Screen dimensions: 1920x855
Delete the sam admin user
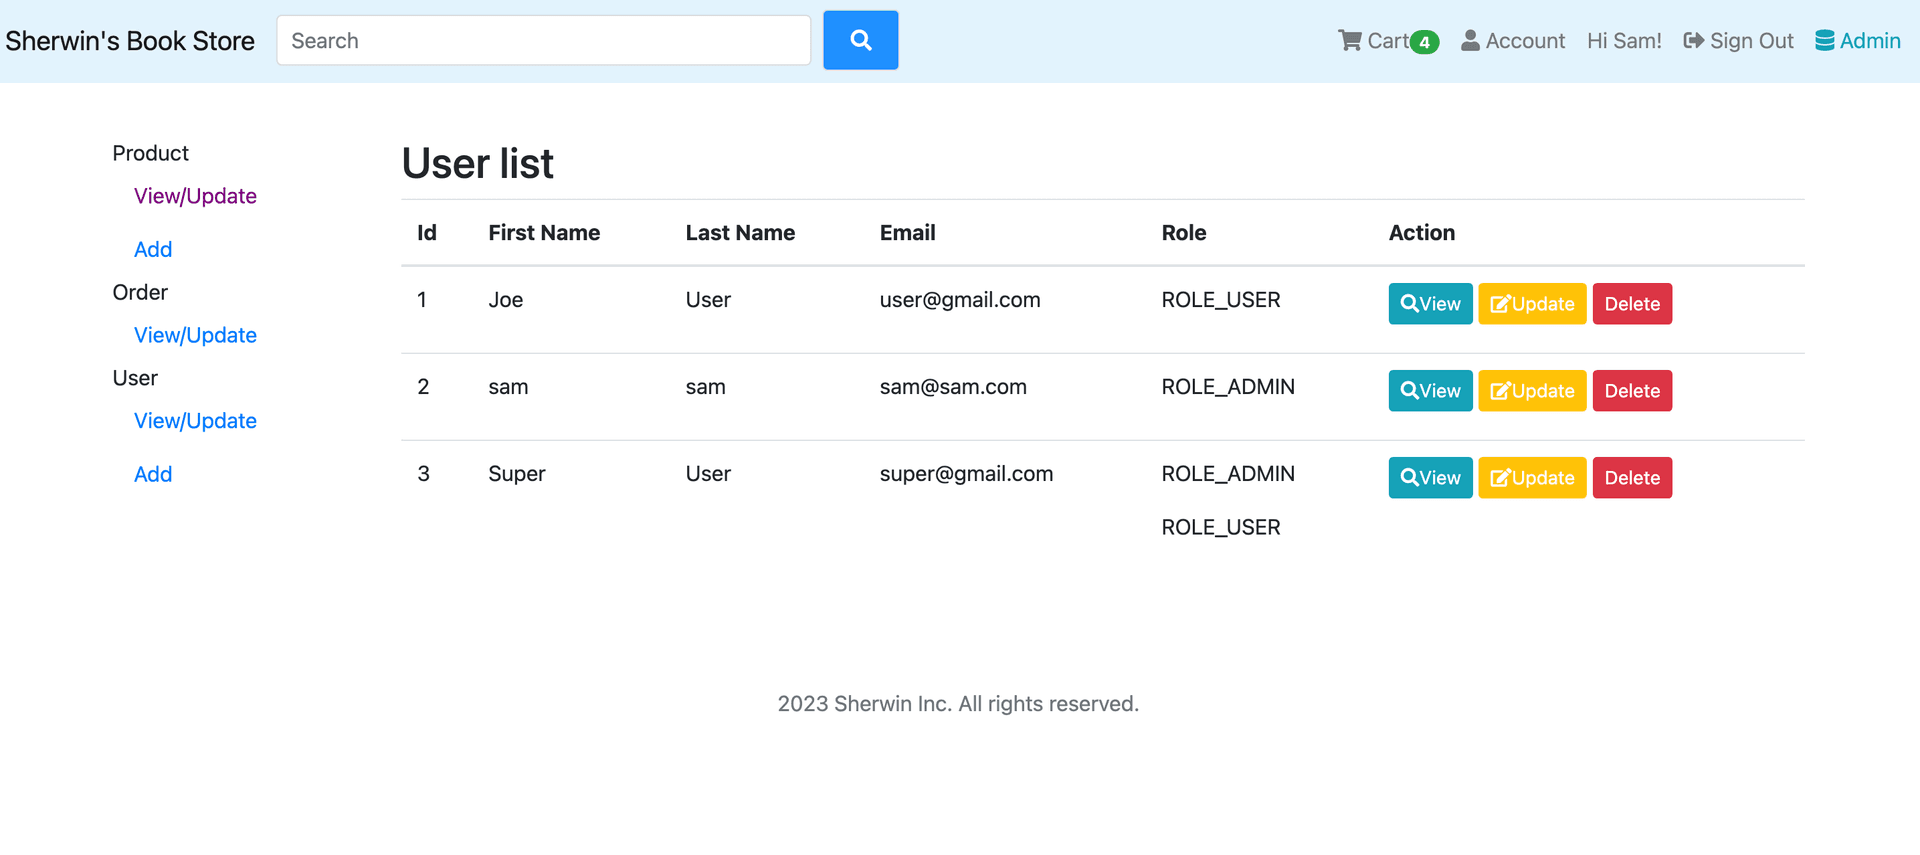1632,391
